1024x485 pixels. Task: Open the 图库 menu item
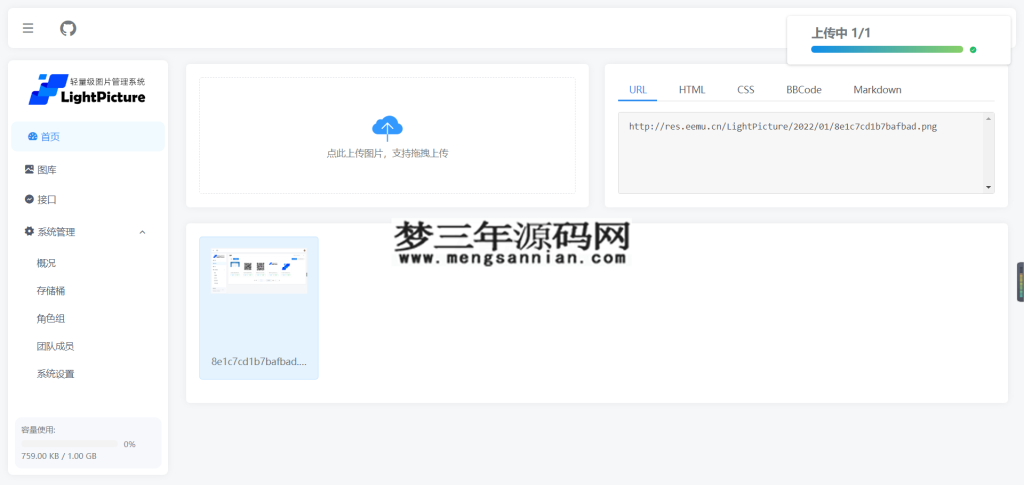coord(88,170)
